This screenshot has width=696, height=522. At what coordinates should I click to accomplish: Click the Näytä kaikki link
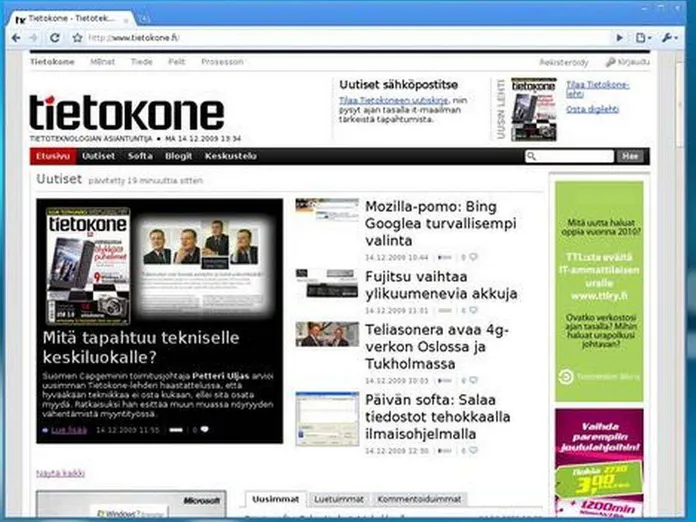[60, 473]
